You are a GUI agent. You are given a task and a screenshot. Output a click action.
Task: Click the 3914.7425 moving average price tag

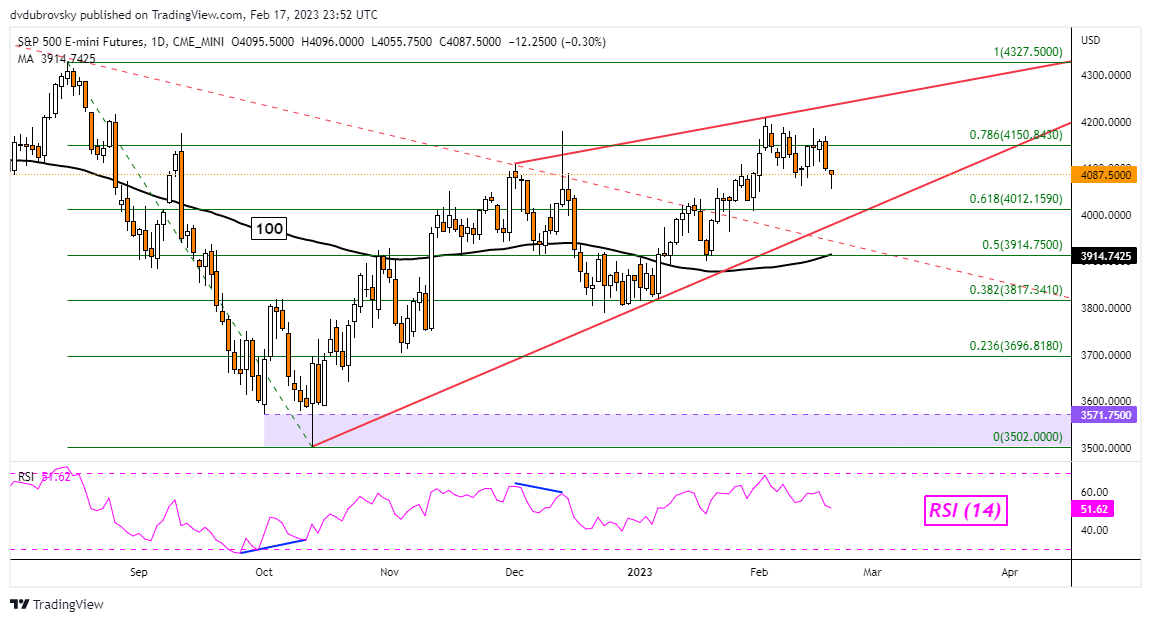(1105, 256)
